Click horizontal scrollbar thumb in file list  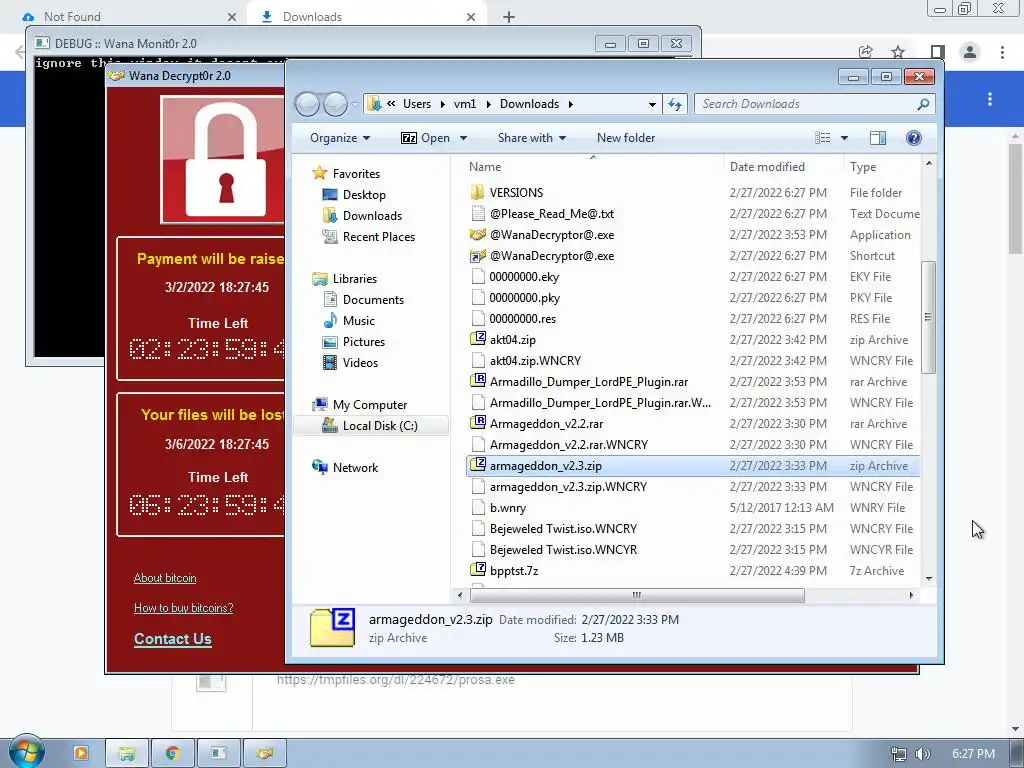(x=637, y=595)
